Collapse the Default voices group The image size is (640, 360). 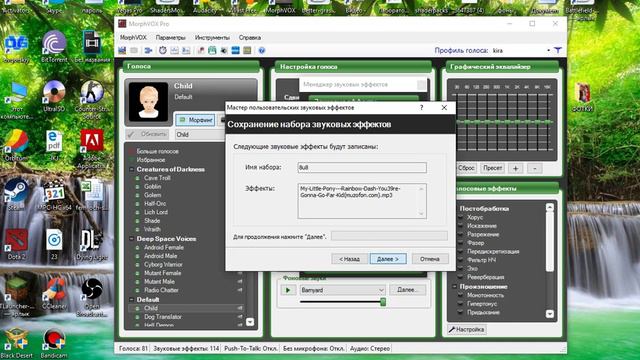132,299
